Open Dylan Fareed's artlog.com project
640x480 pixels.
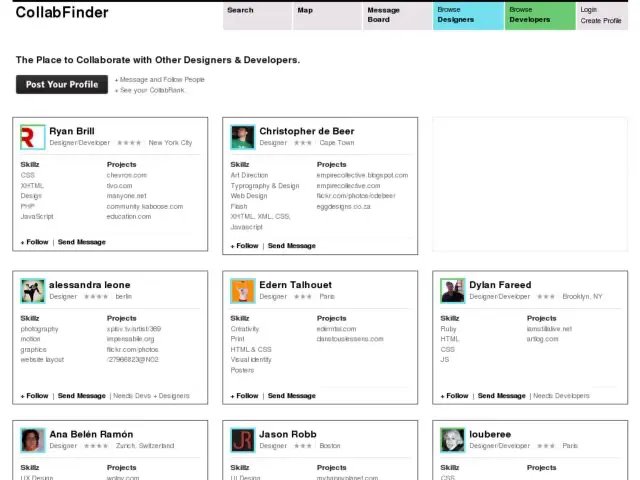pos(542,339)
